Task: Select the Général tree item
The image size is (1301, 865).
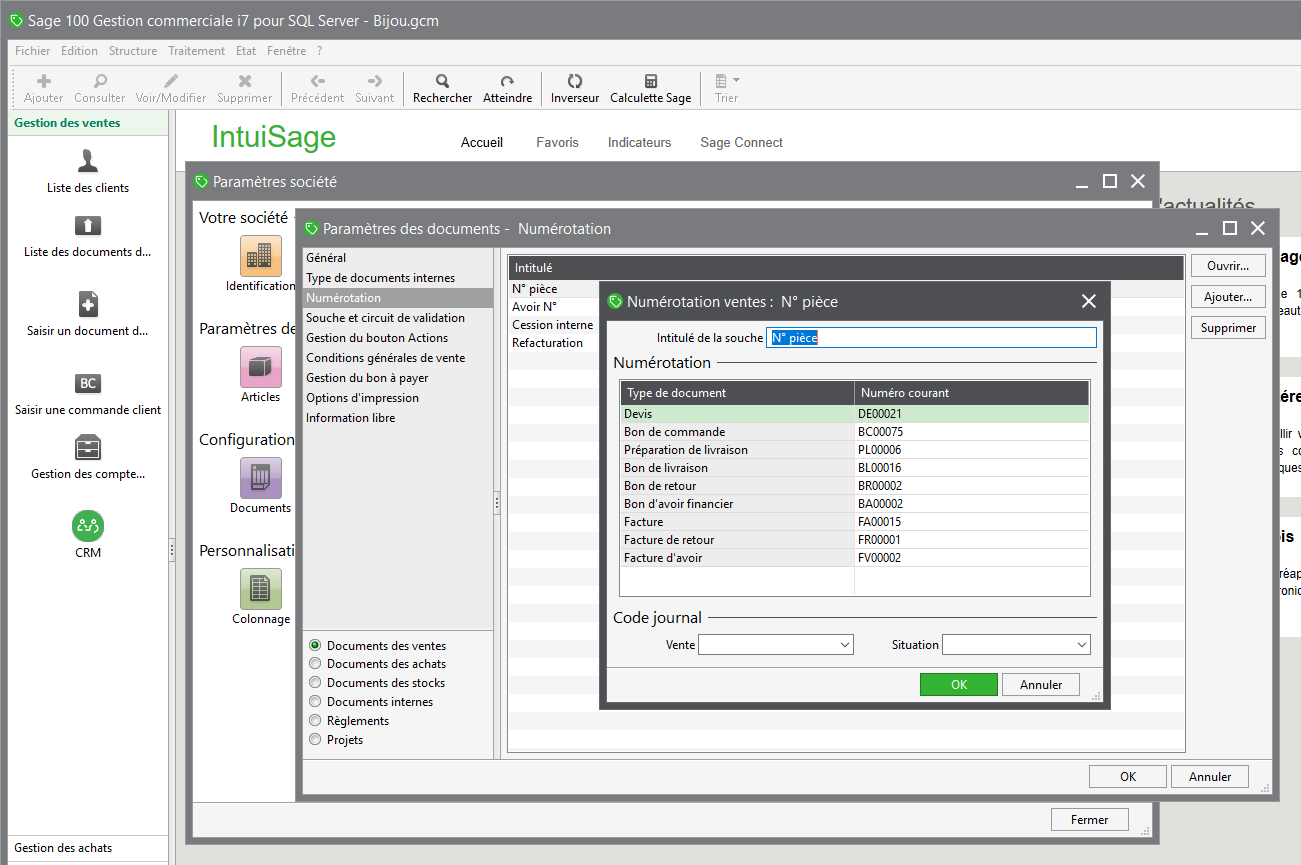Action: (x=326, y=258)
